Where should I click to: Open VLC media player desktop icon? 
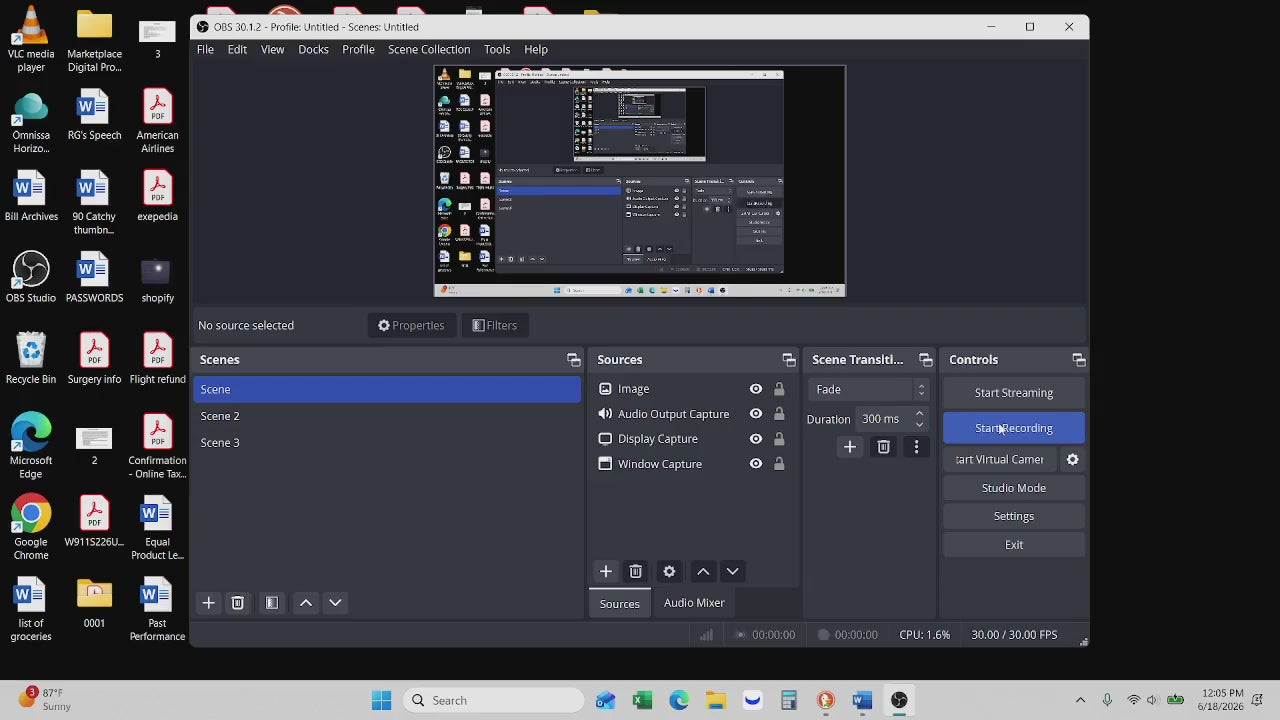[x=31, y=40]
